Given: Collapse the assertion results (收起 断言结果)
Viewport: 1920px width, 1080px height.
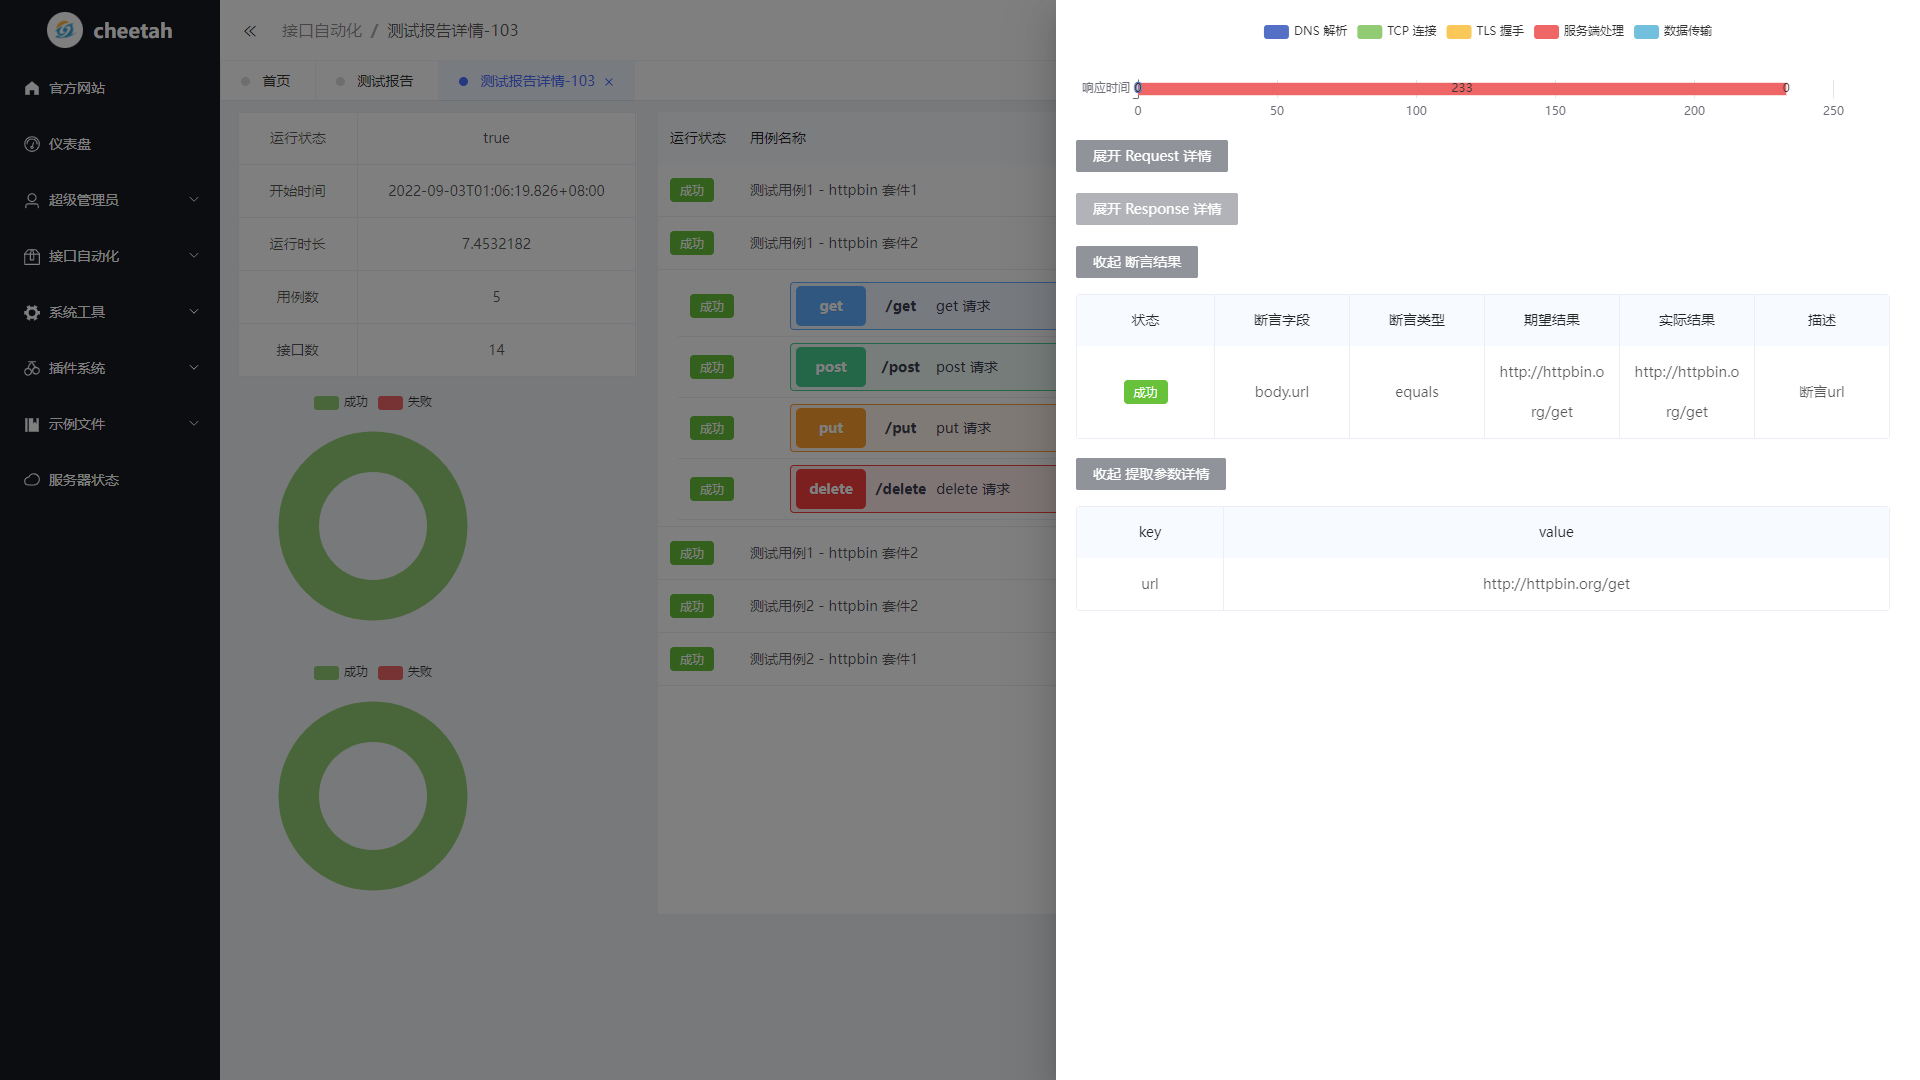Looking at the screenshot, I should point(1136,262).
